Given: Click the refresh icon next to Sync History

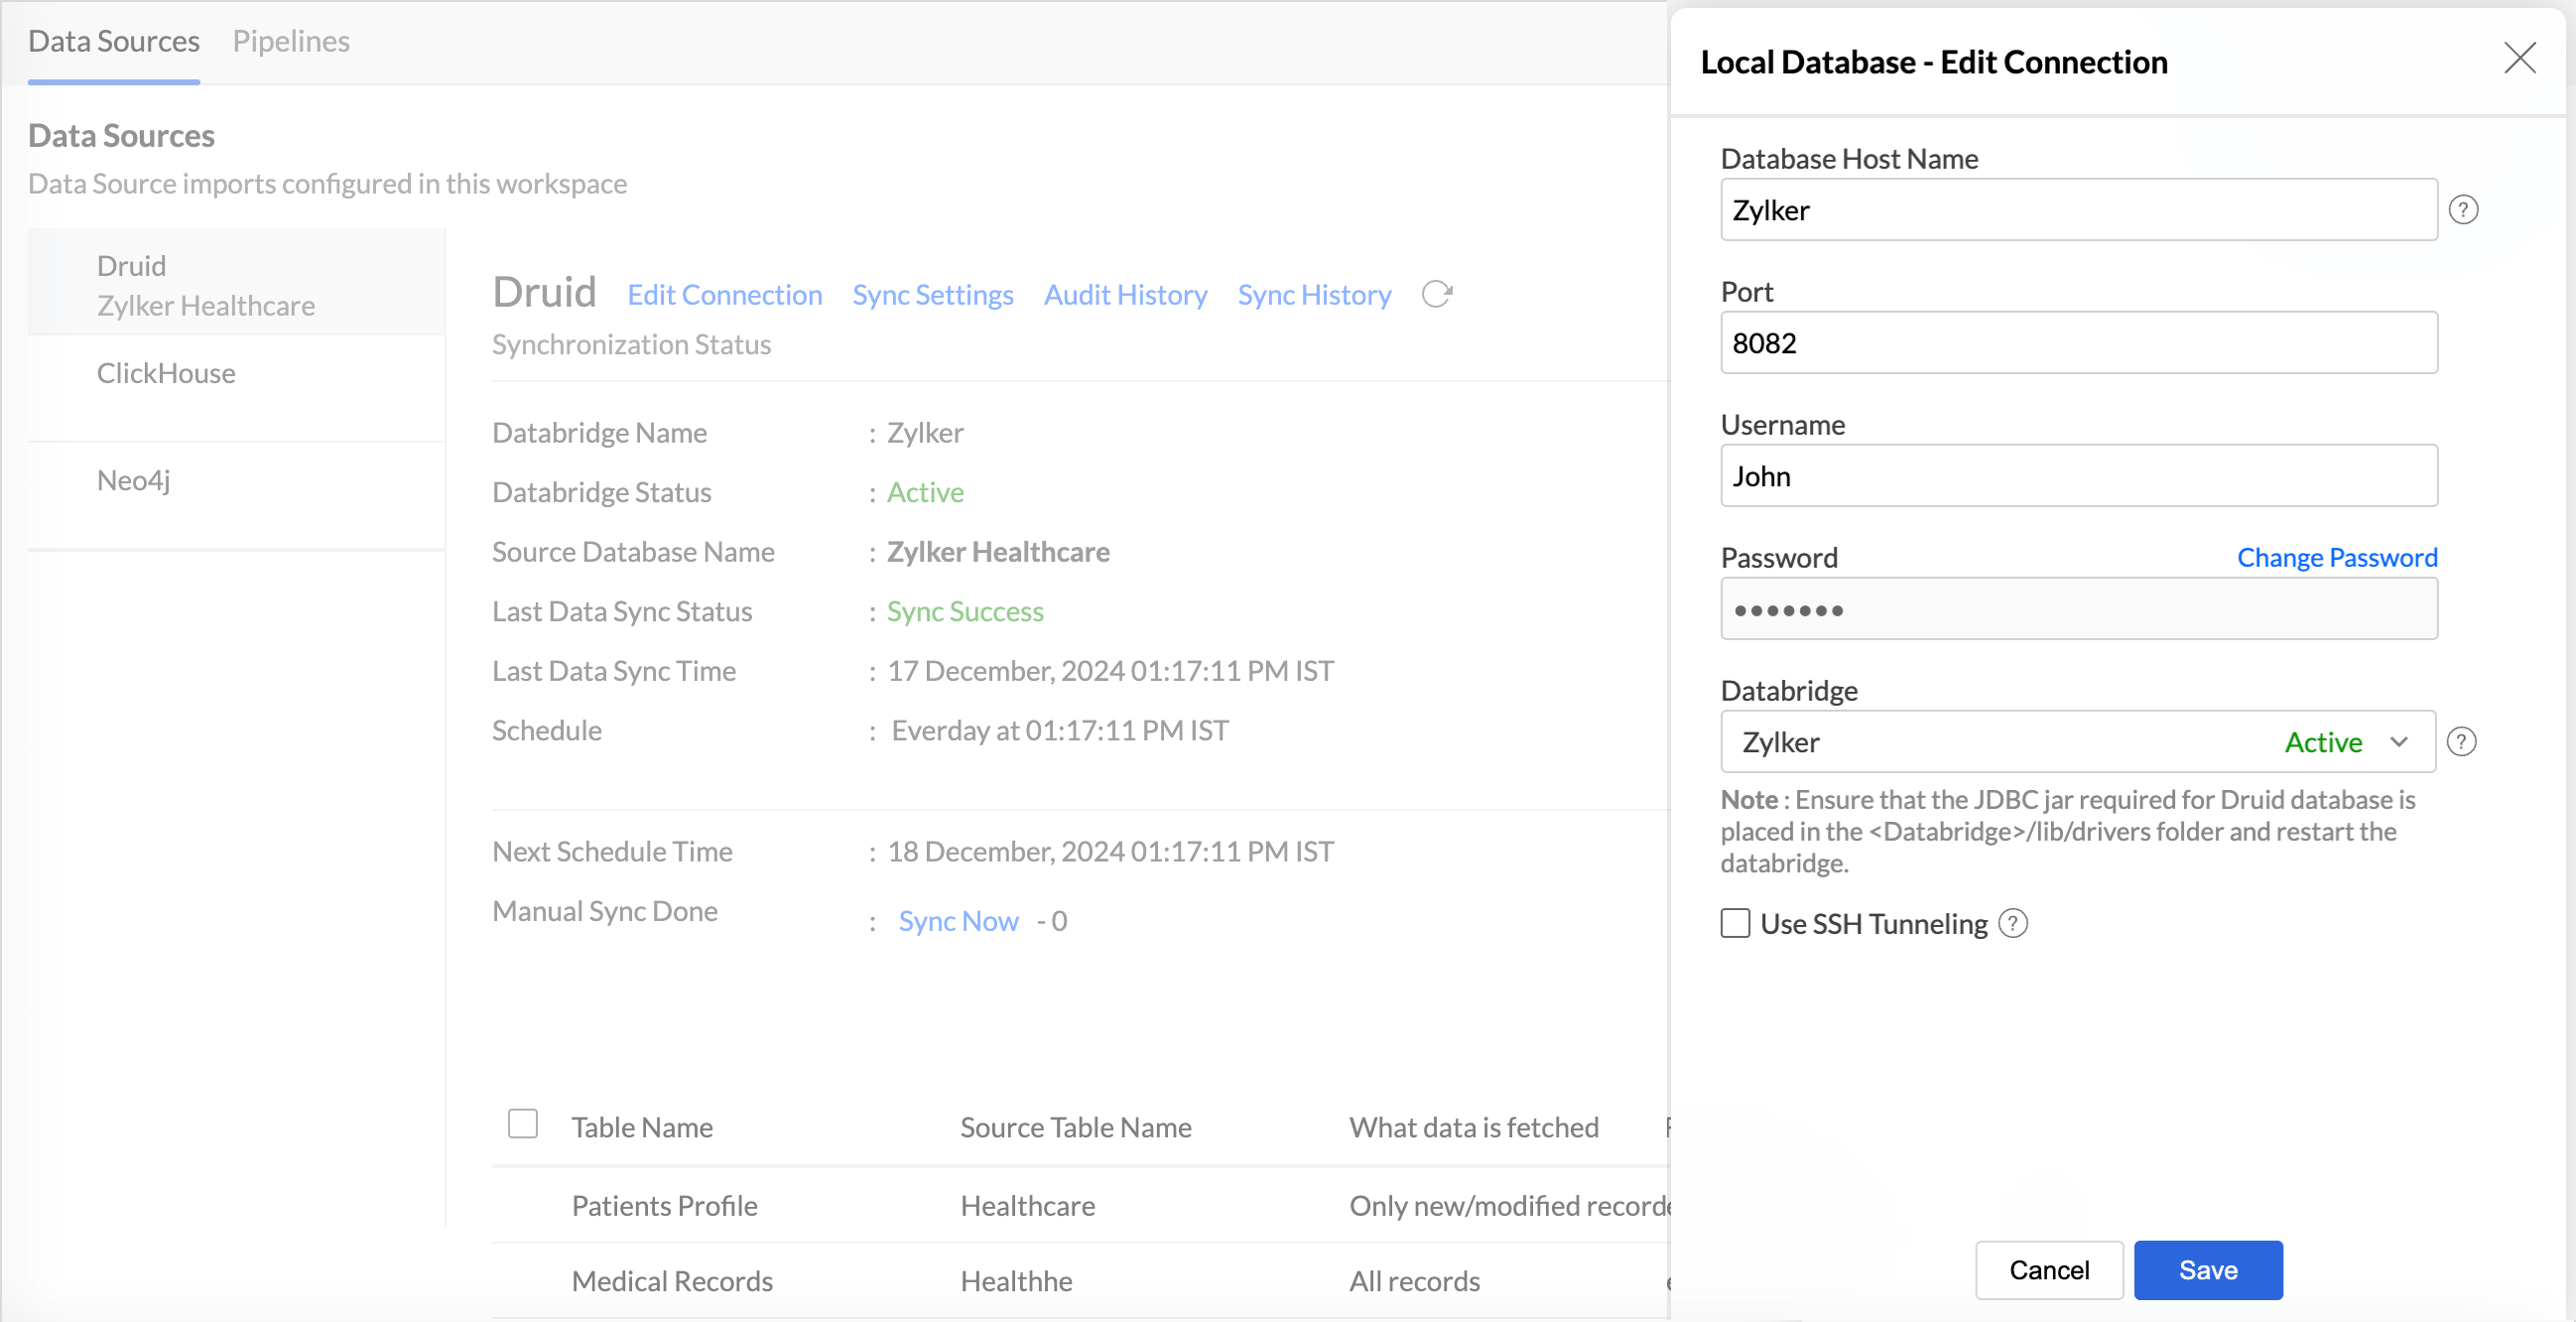Looking at the screenshot, I should pyautogui.click(x=1436, y=294).
